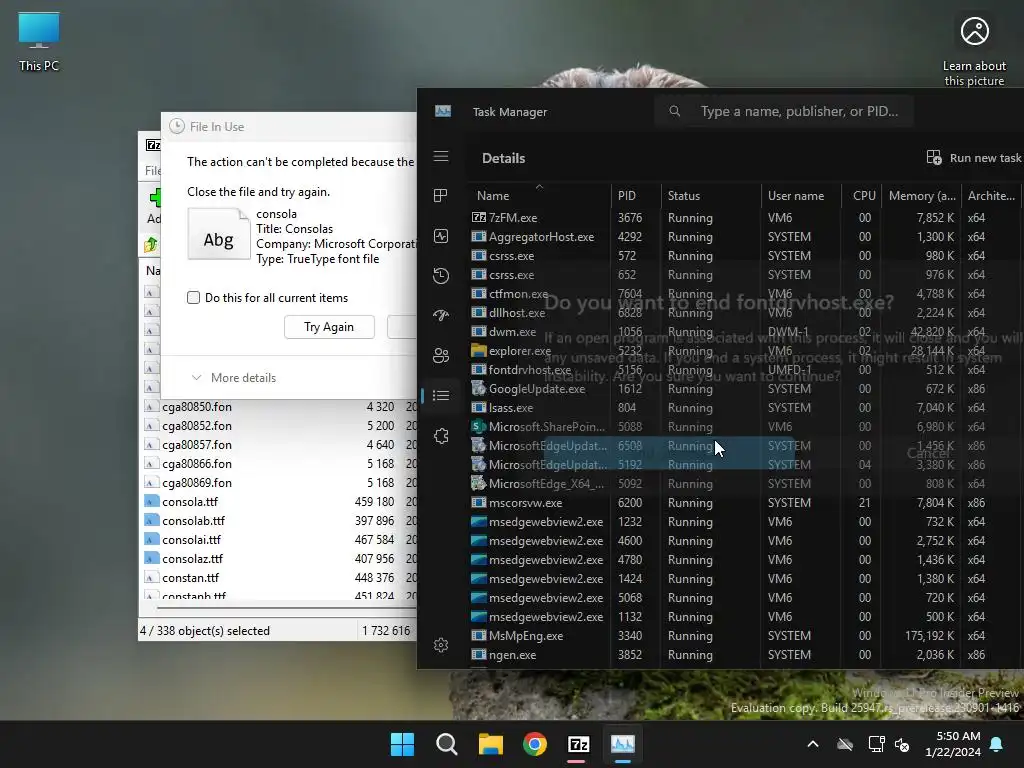Select cga80866.fon in 7-Zip file list
Screen dimensions: 1024x768
tap(280, 464)
